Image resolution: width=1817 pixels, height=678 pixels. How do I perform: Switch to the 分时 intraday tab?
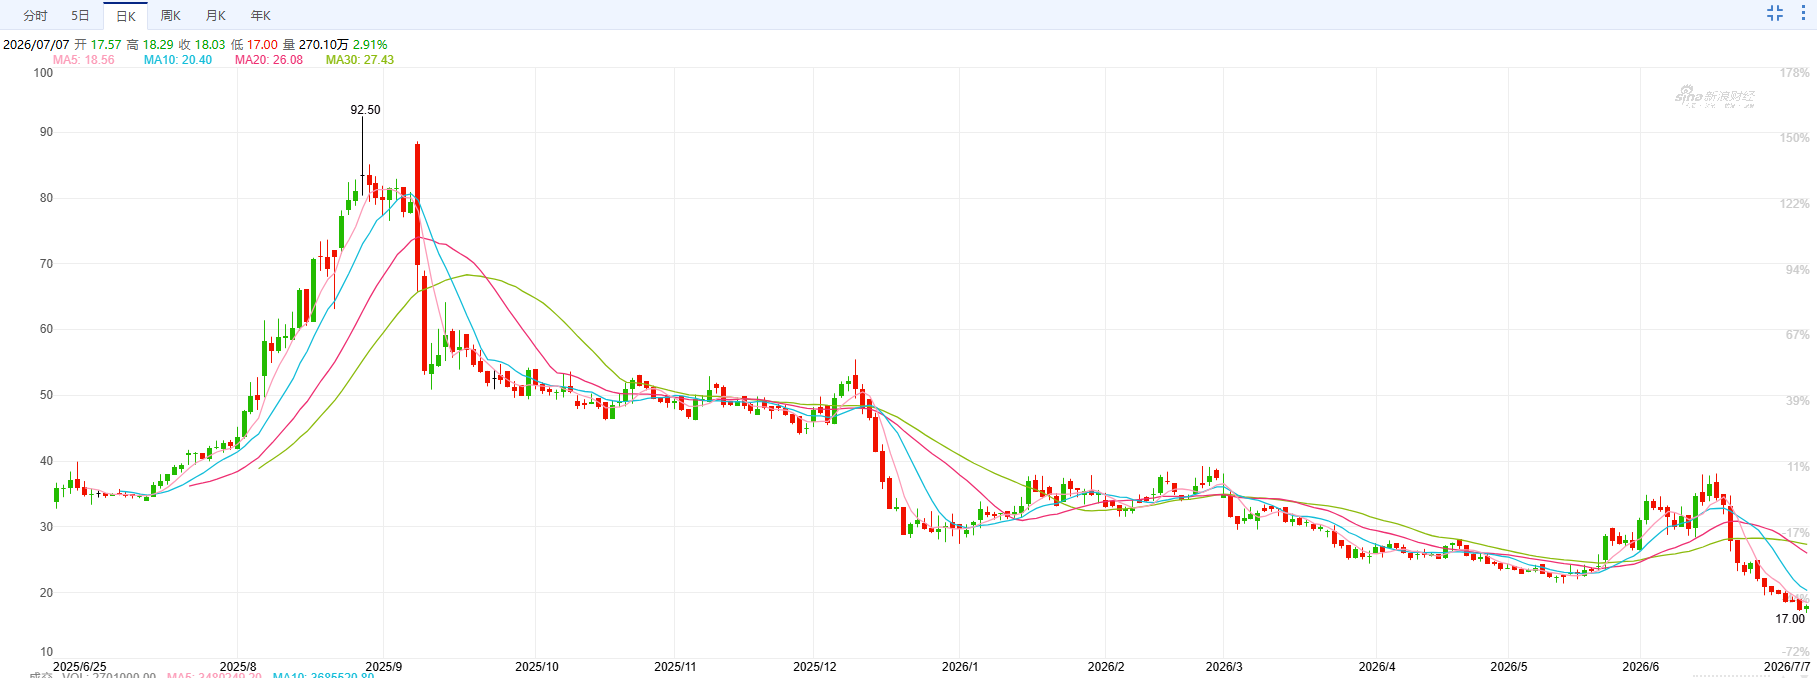35,16
